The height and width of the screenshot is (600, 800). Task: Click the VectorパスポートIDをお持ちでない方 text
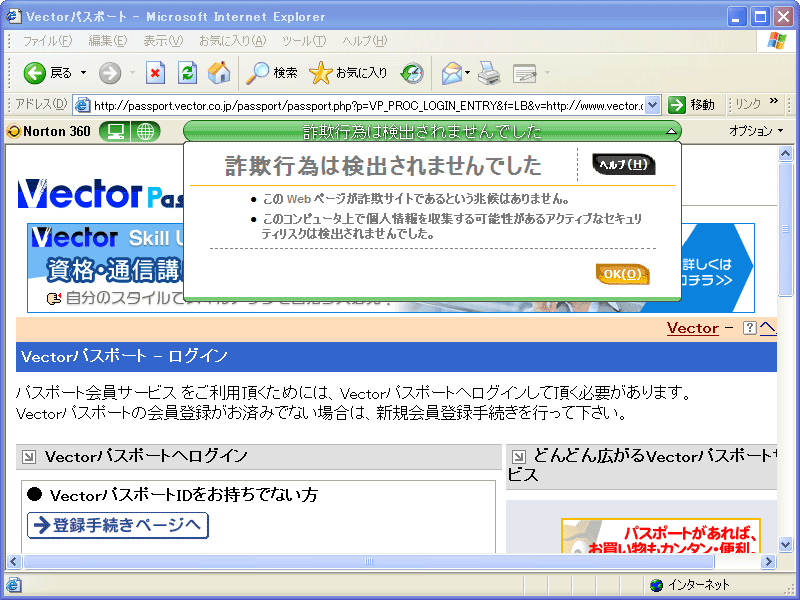(184, 494)
